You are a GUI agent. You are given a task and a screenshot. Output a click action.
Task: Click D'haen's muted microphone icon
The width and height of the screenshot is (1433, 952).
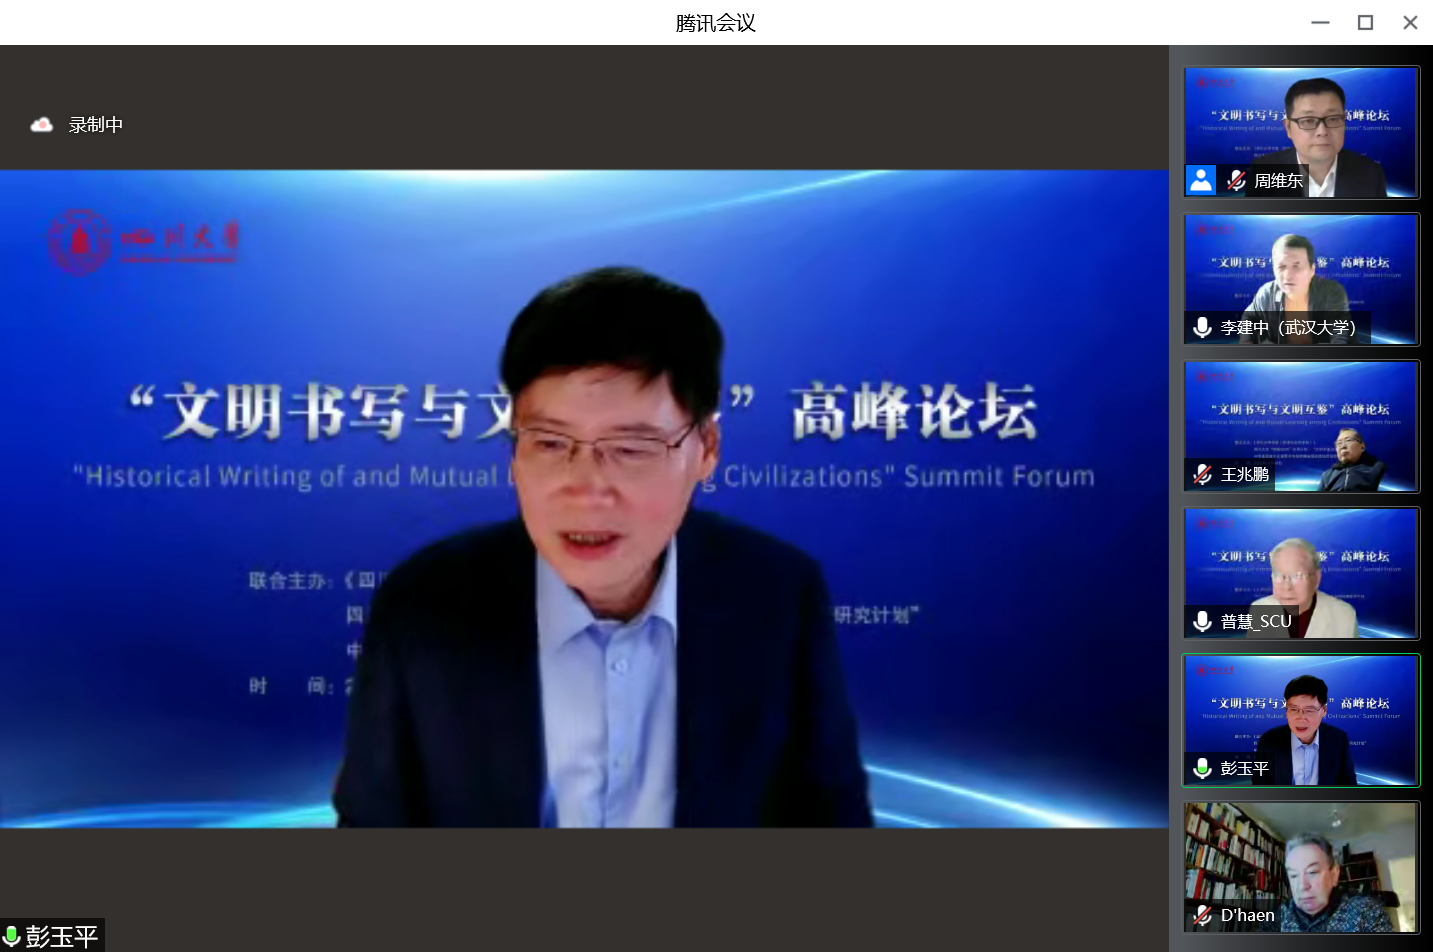click(x=1203, y=915)
